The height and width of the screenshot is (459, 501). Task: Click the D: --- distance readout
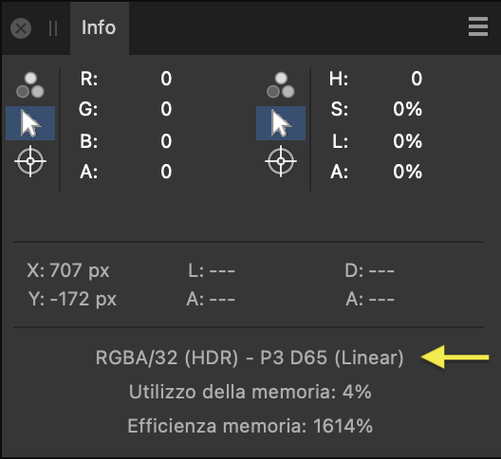click(x=370, y=271)
